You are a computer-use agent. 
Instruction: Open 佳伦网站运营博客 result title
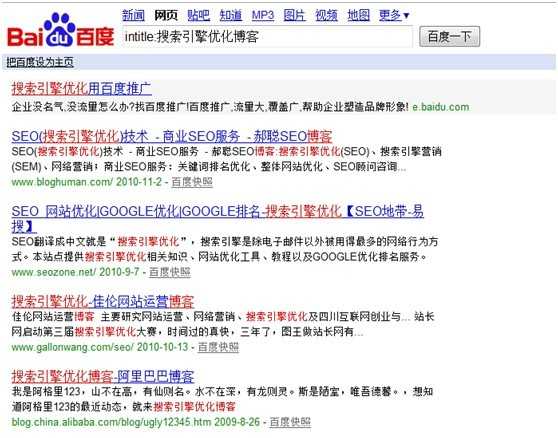click(x=103, y=301)
